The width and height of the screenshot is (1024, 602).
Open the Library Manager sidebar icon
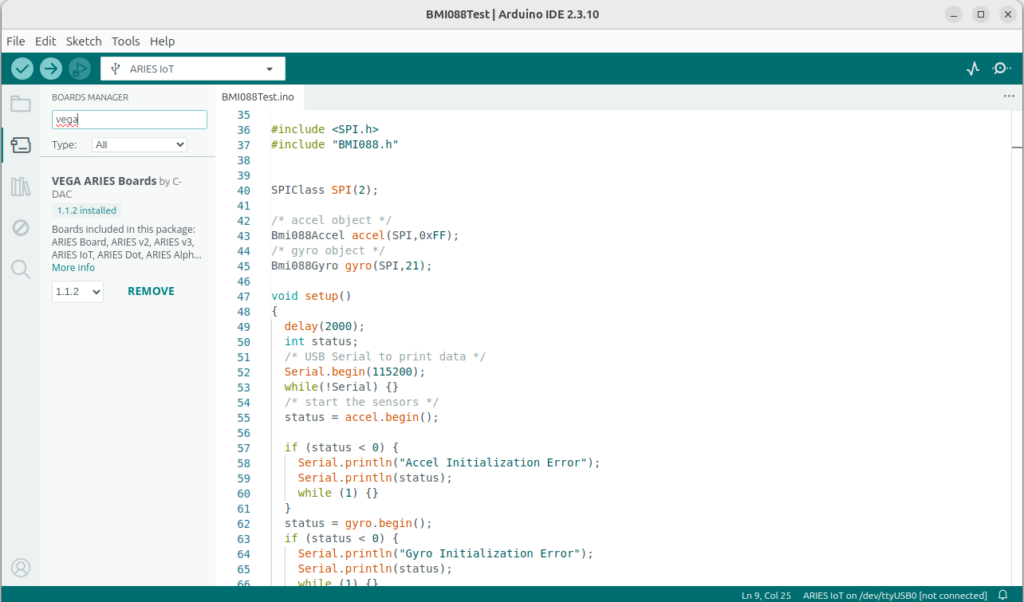tap(21, 187)
